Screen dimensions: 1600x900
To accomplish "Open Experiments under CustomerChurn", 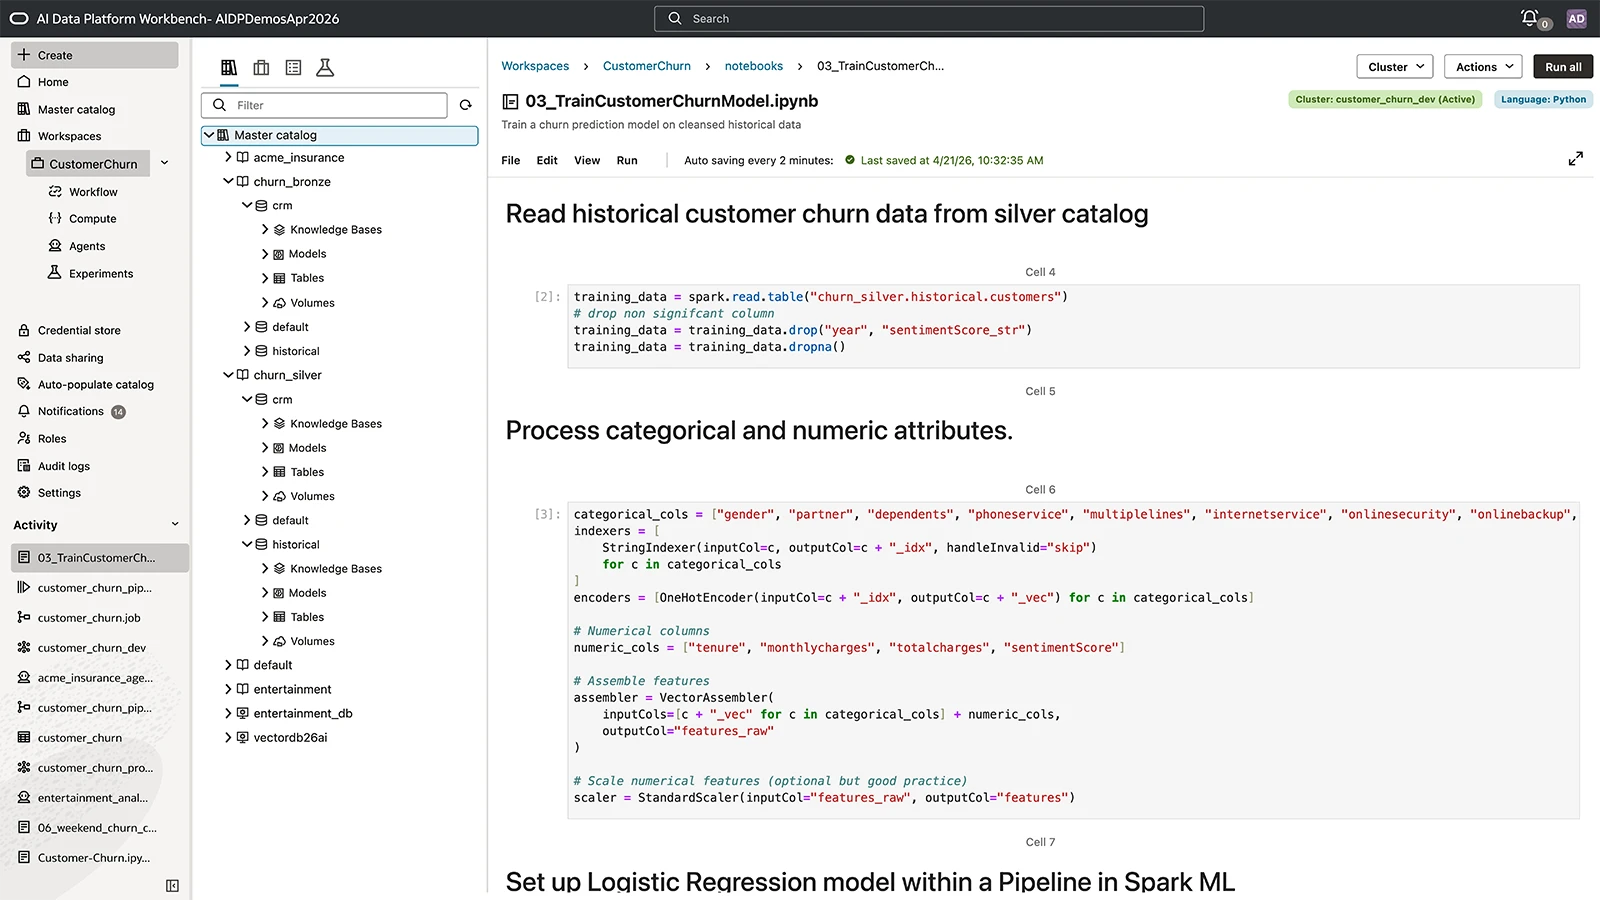I will click(x=101, y=274).
